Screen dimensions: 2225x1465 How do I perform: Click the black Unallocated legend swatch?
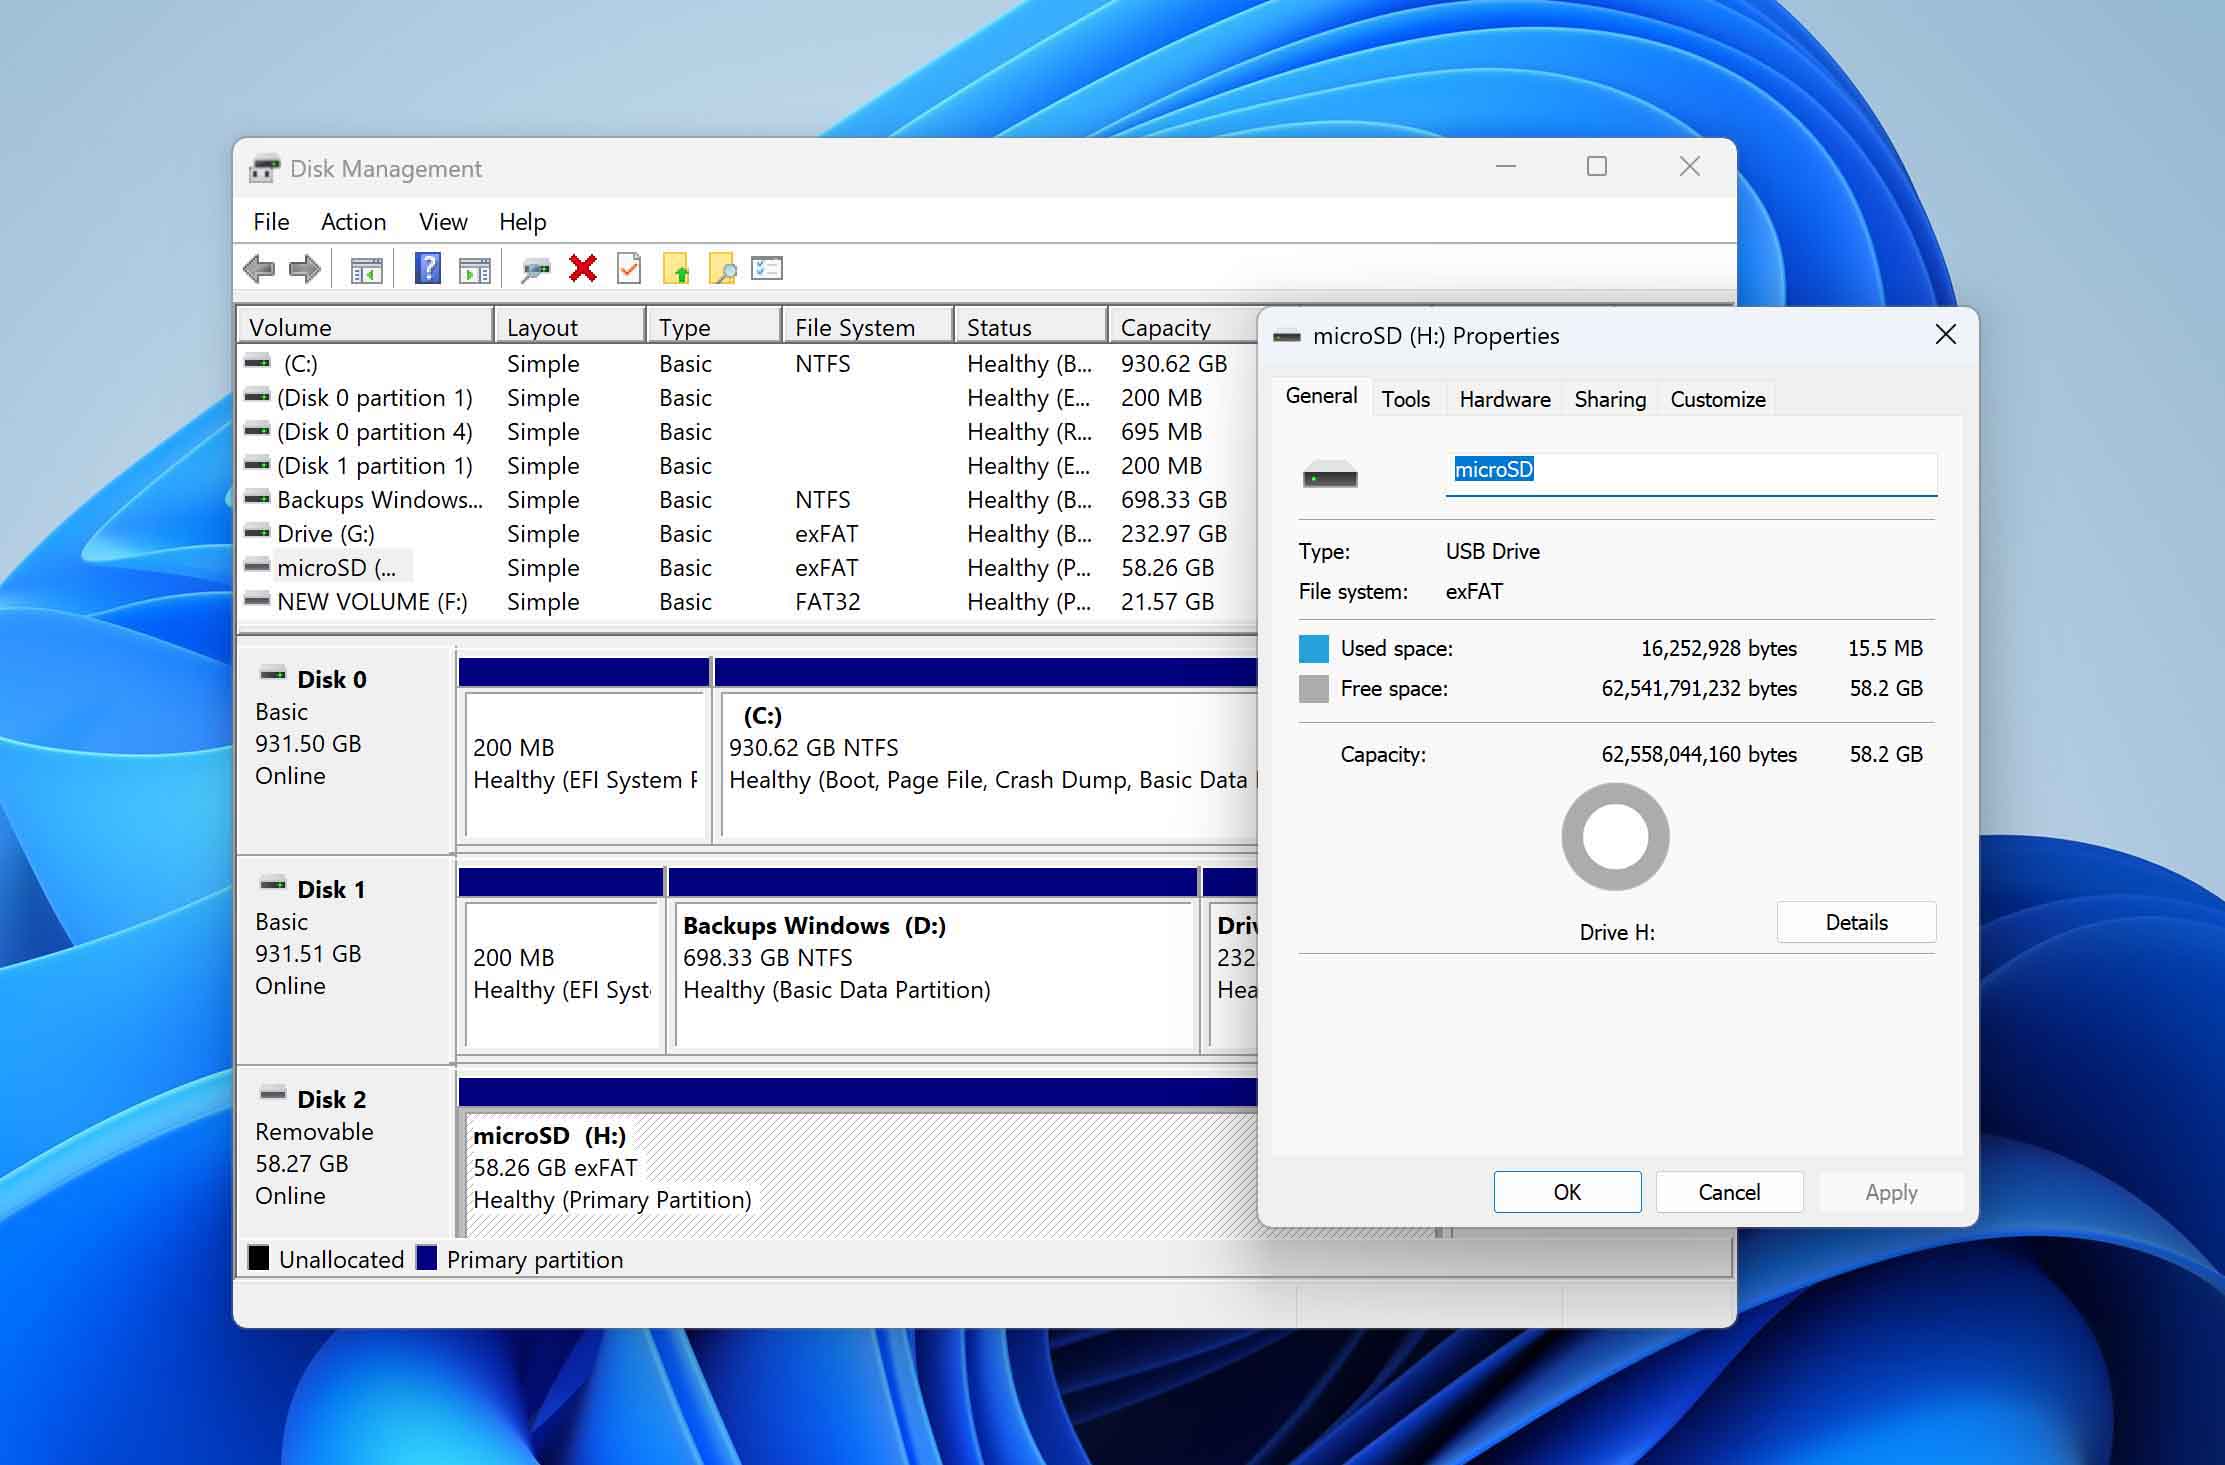point(259,1258)
